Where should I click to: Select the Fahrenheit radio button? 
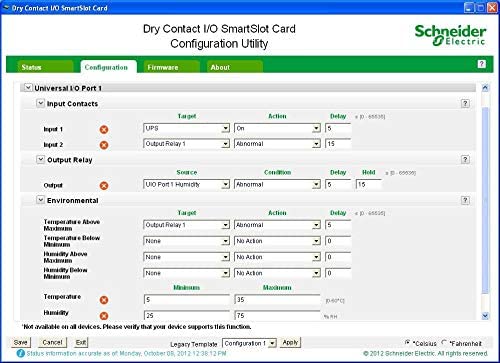coord(444,342)
